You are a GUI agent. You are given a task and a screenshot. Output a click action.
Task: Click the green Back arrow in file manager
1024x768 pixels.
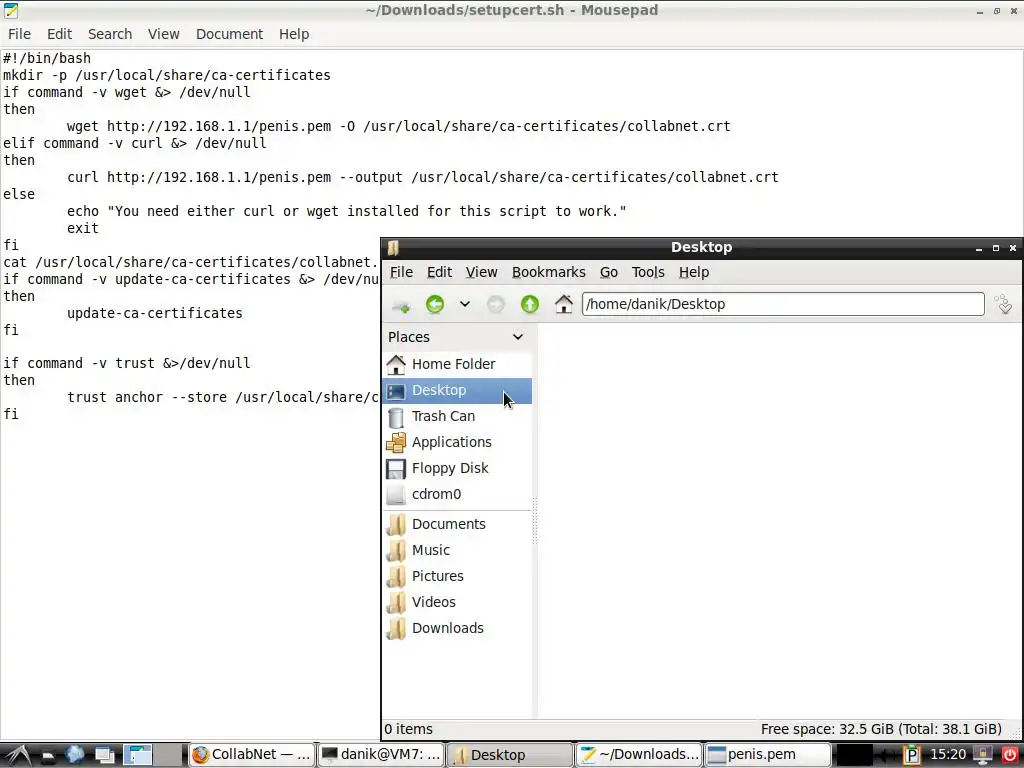coord(435,304)
